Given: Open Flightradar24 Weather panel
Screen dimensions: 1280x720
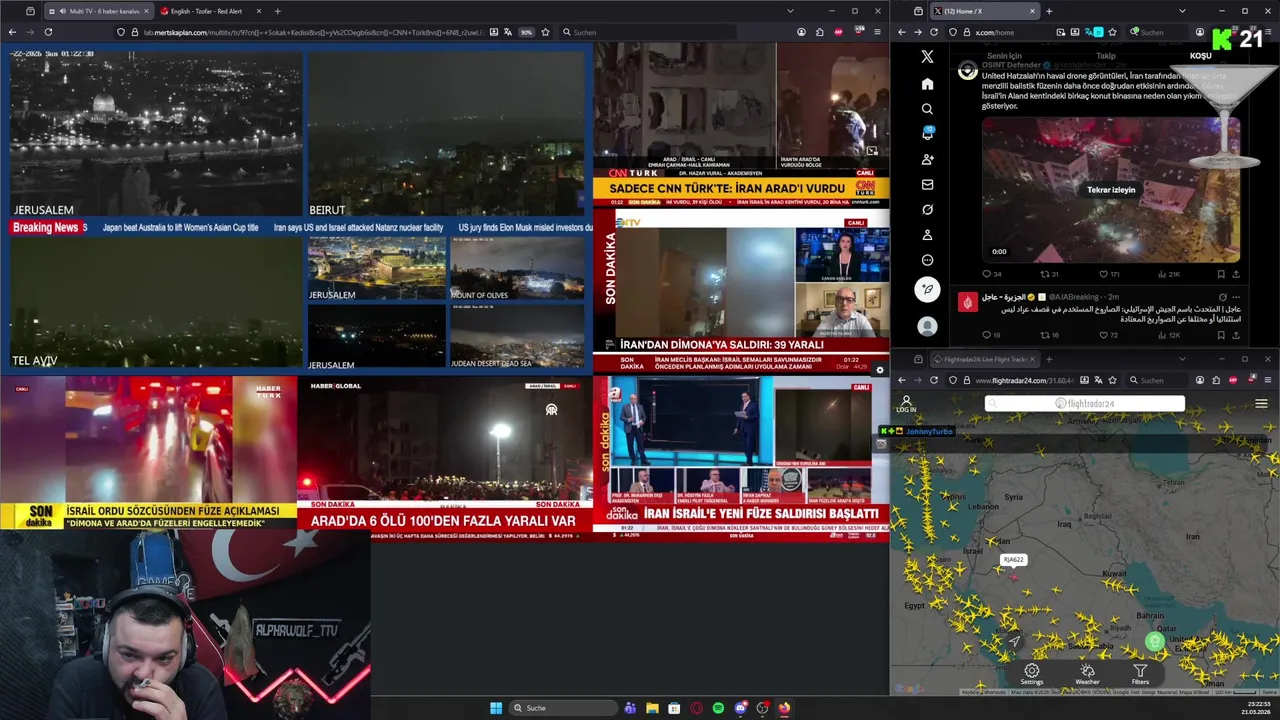Looking at the screenshot, I should click(1087, 674).
